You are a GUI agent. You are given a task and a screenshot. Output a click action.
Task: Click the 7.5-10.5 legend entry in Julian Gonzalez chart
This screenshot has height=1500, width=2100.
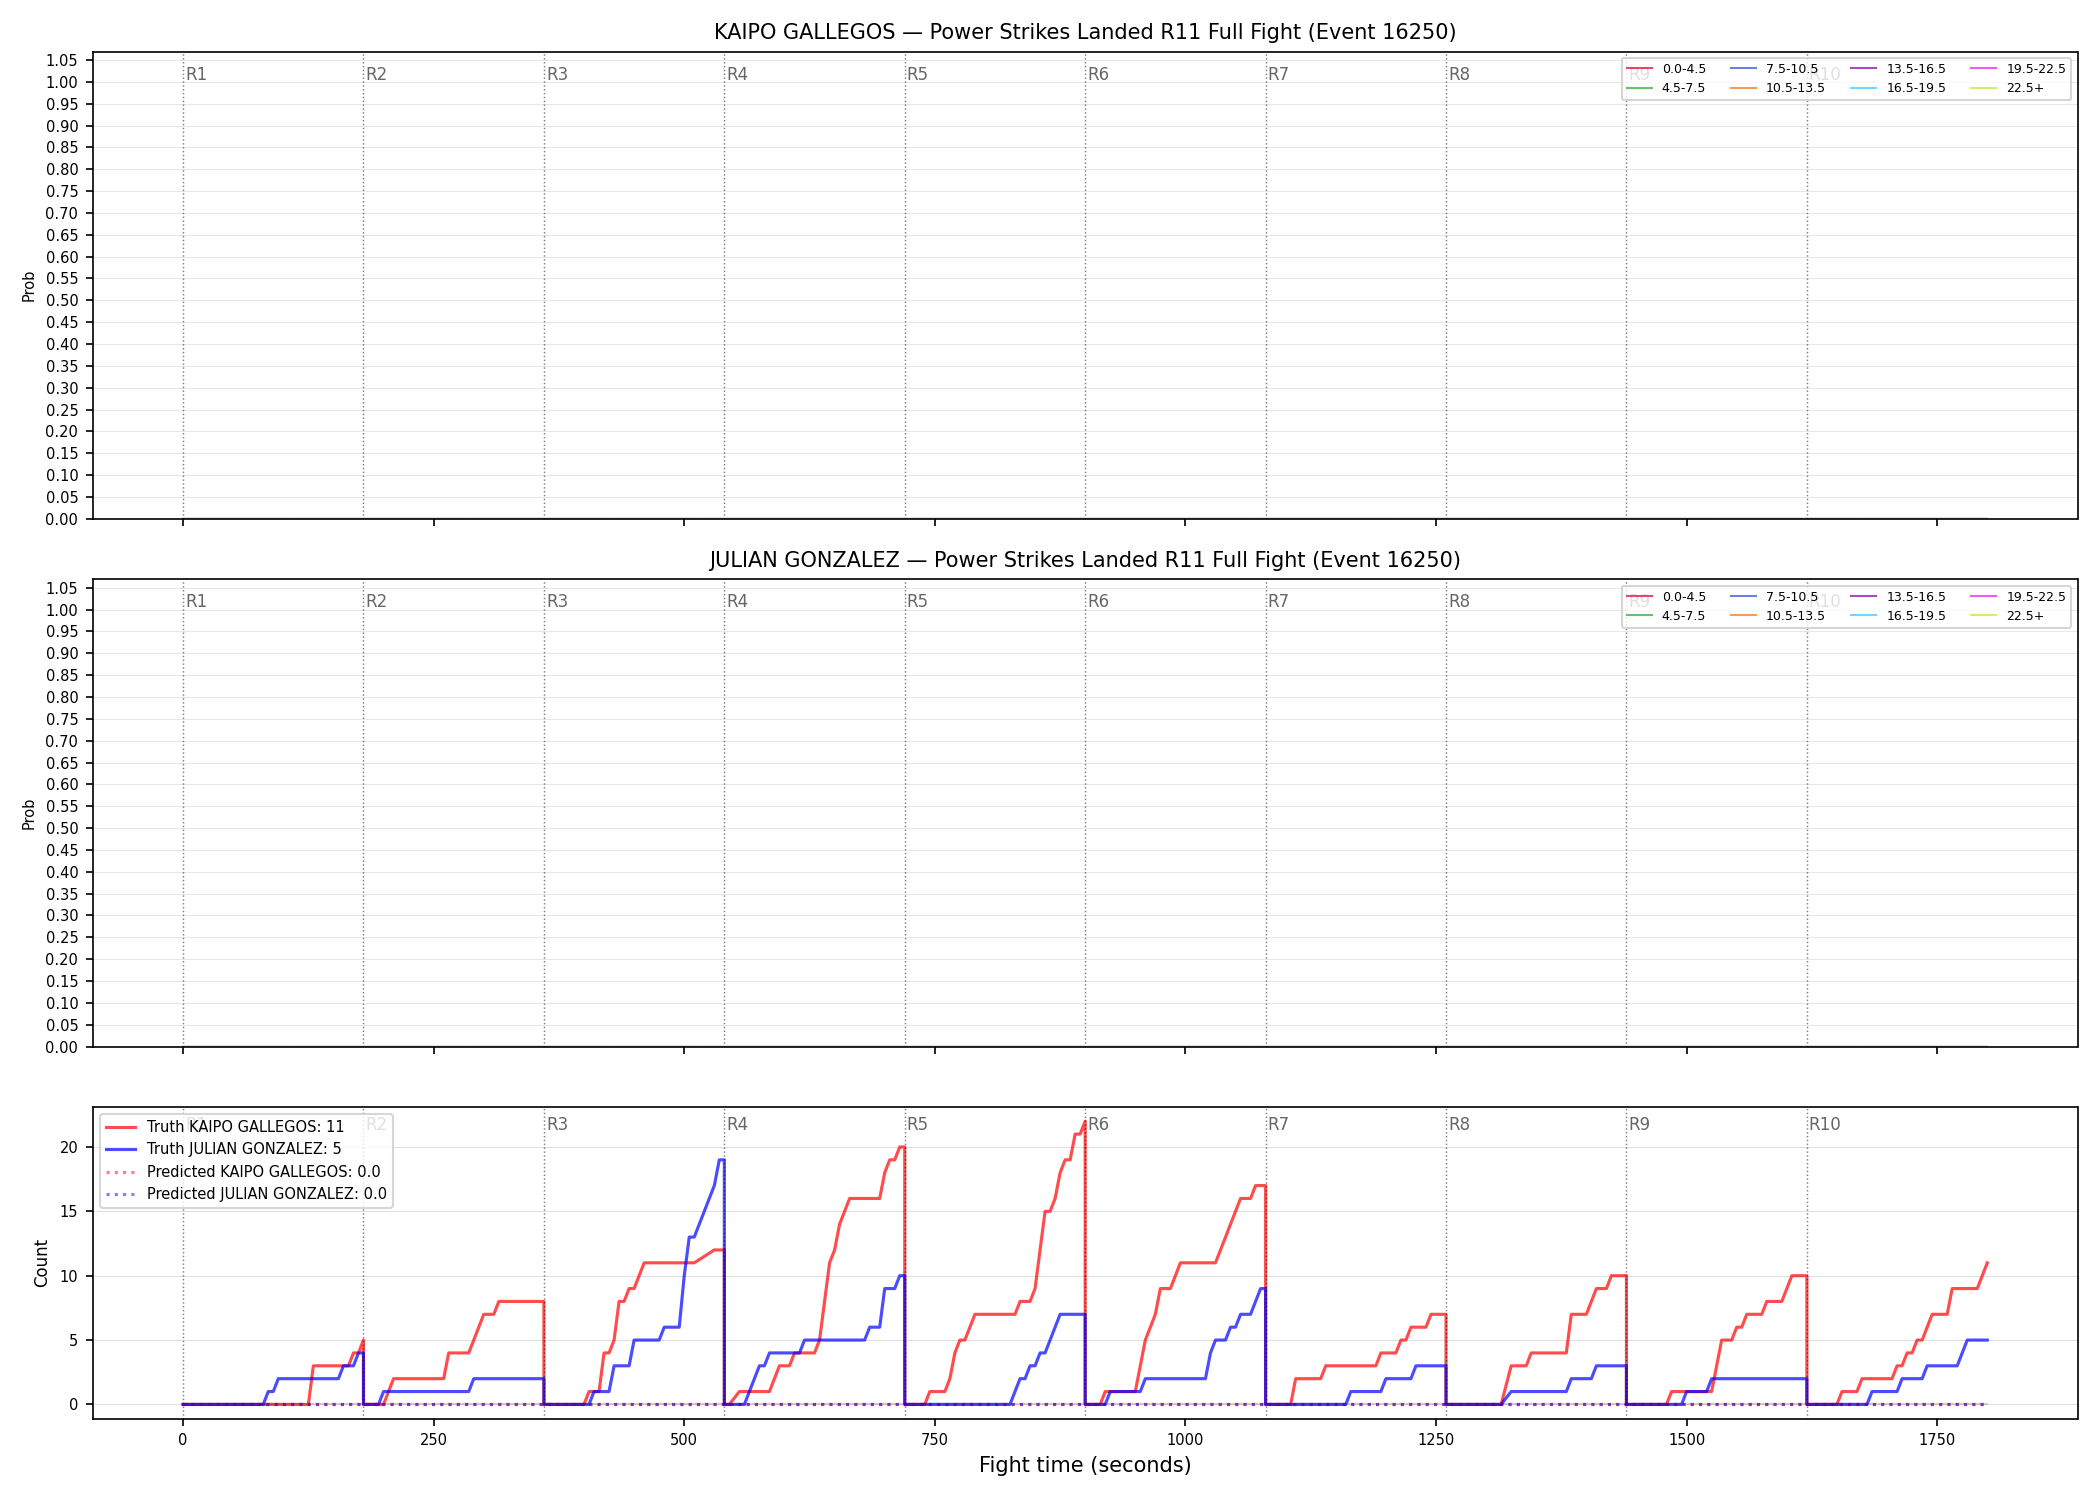pos(1773,597)
